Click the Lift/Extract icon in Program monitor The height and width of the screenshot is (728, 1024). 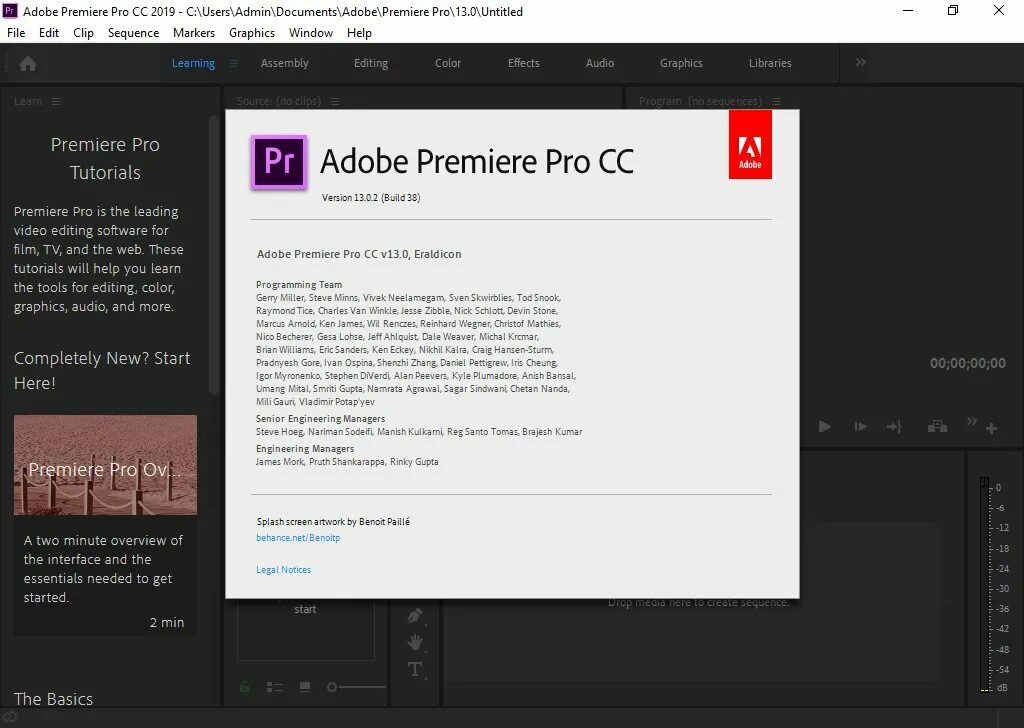click(x=937, y=426)
